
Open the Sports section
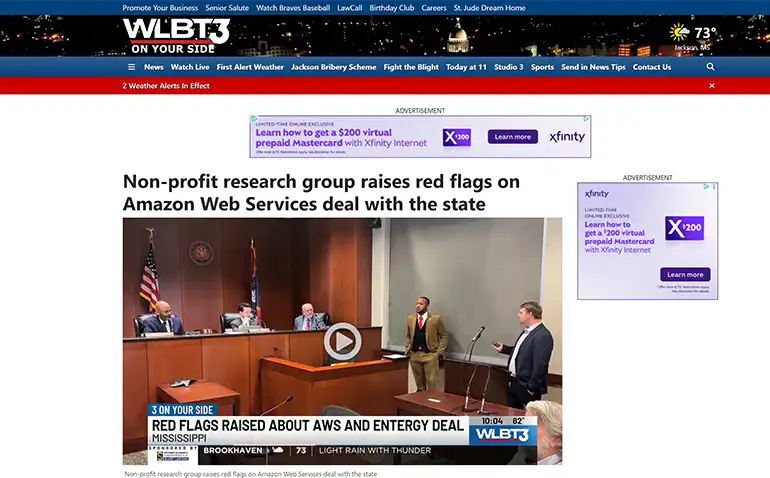tap(542, 67)
